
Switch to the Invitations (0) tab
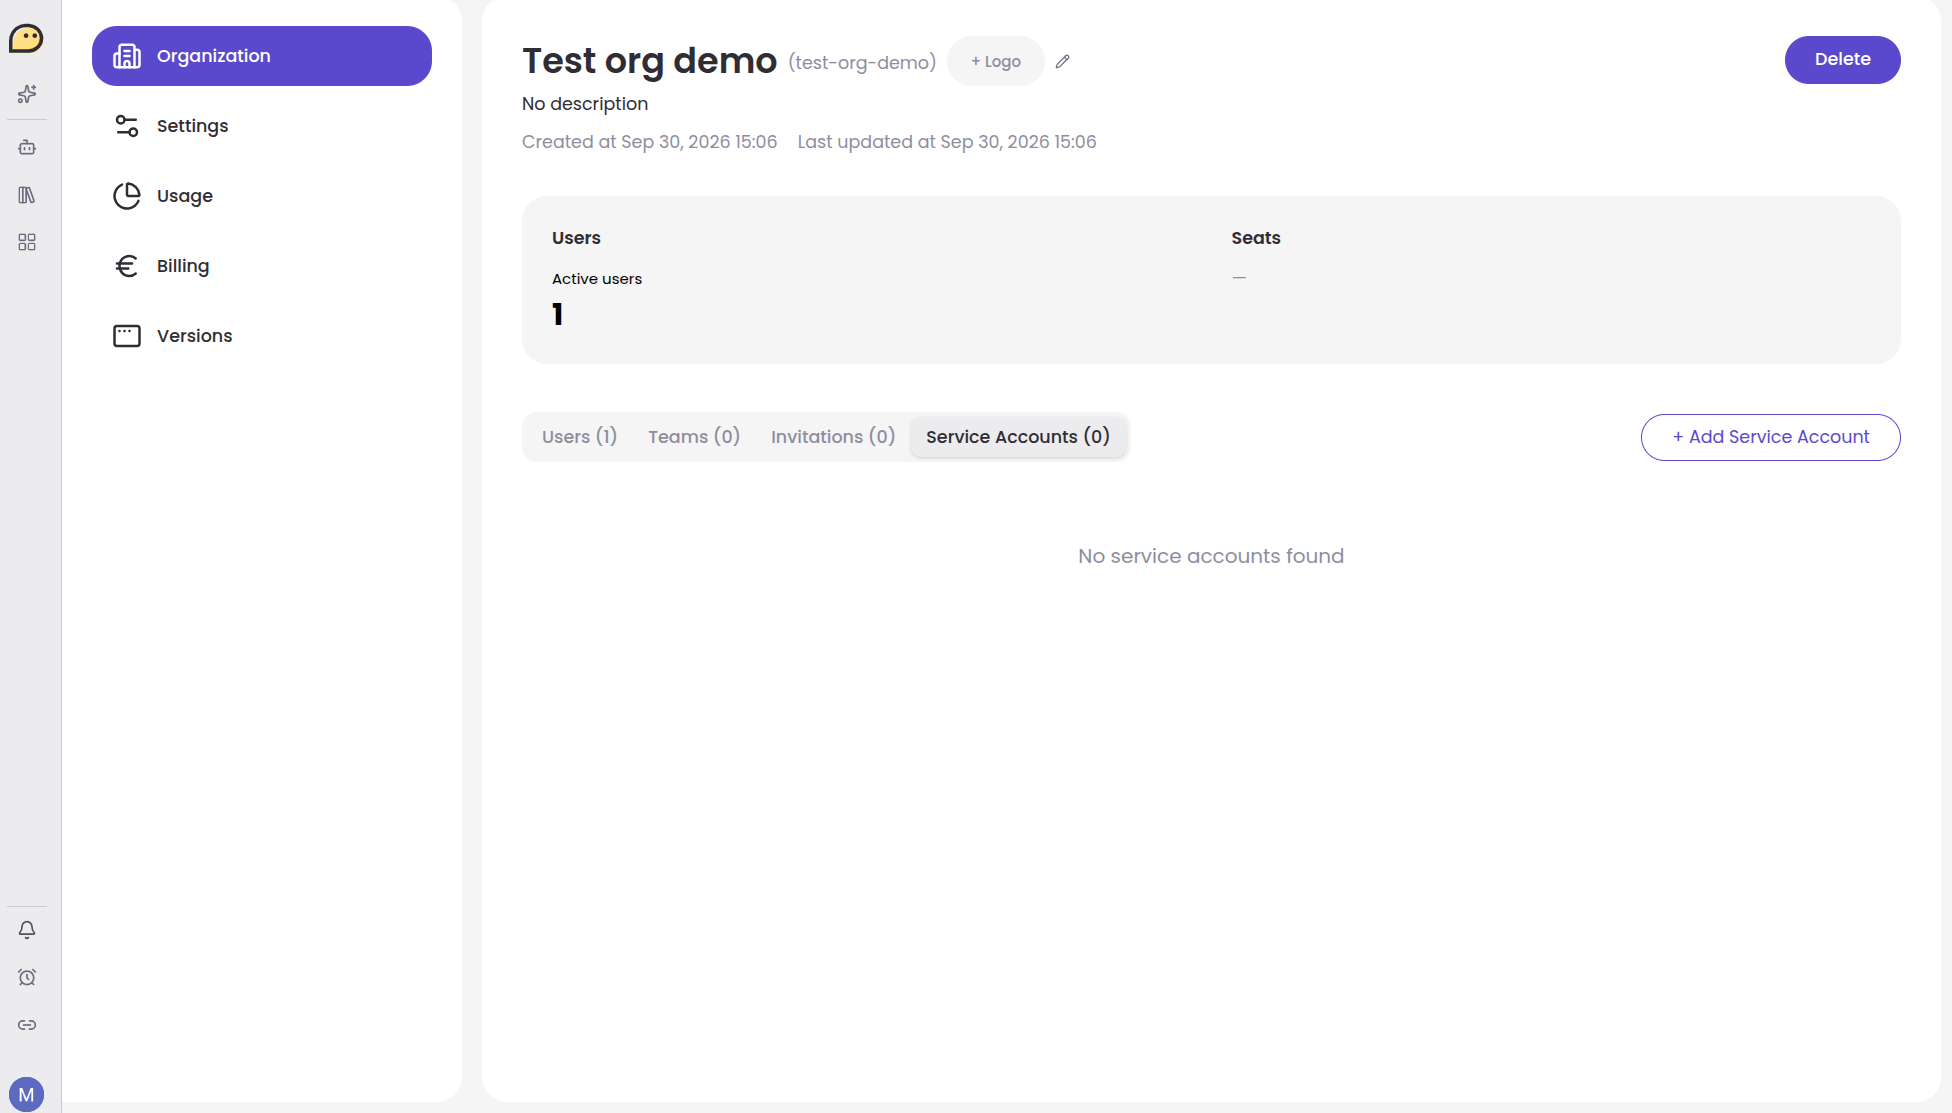click(832, 437)
